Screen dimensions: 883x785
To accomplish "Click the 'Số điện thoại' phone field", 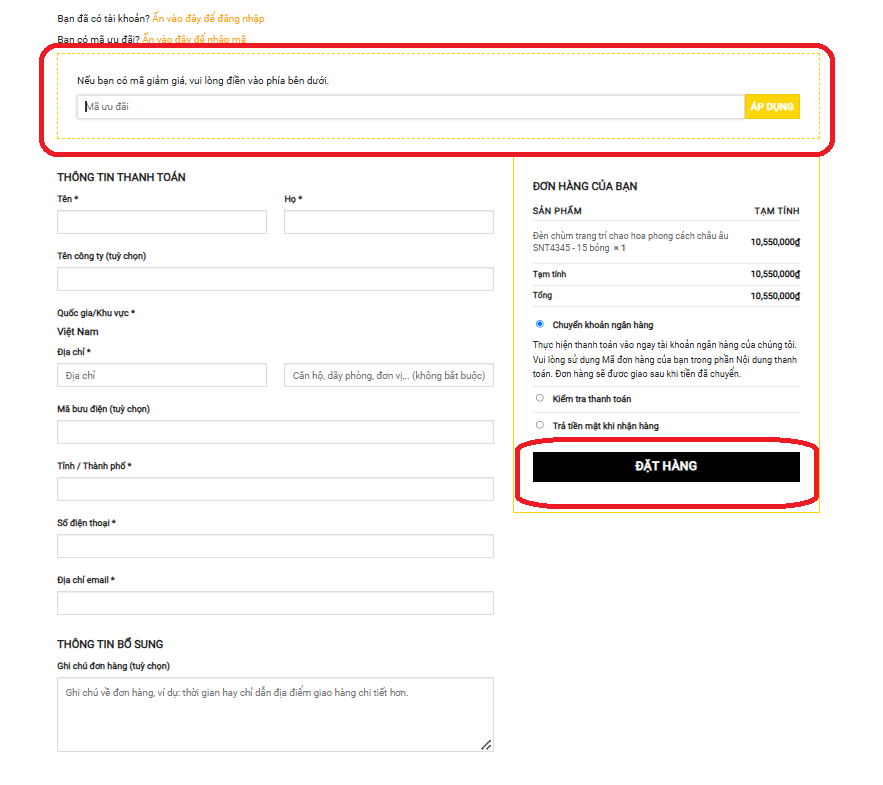I will (x=275, y=546).
